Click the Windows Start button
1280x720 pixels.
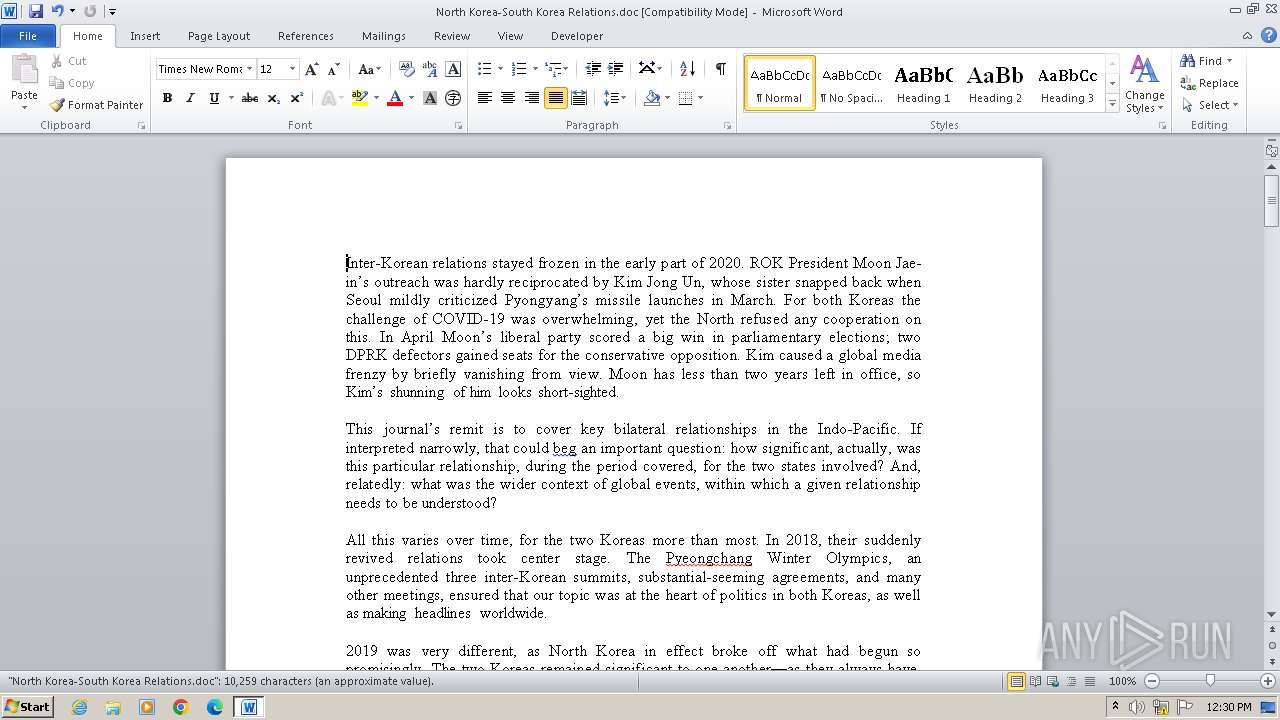click(27, 707)
